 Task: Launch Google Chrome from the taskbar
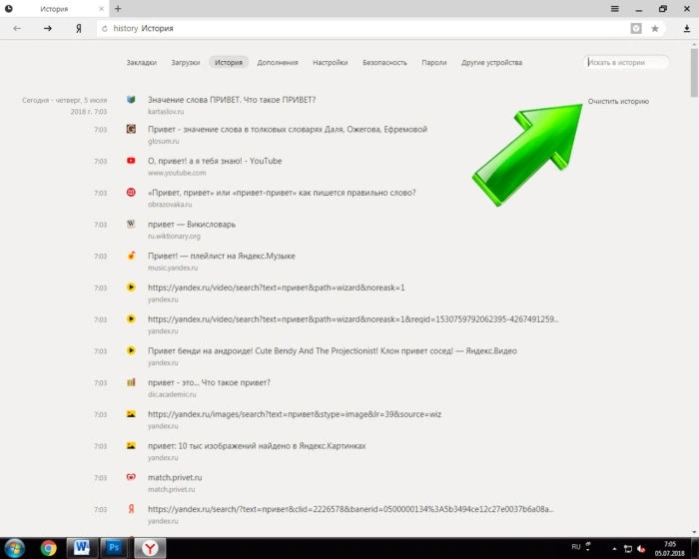point(48,548)
